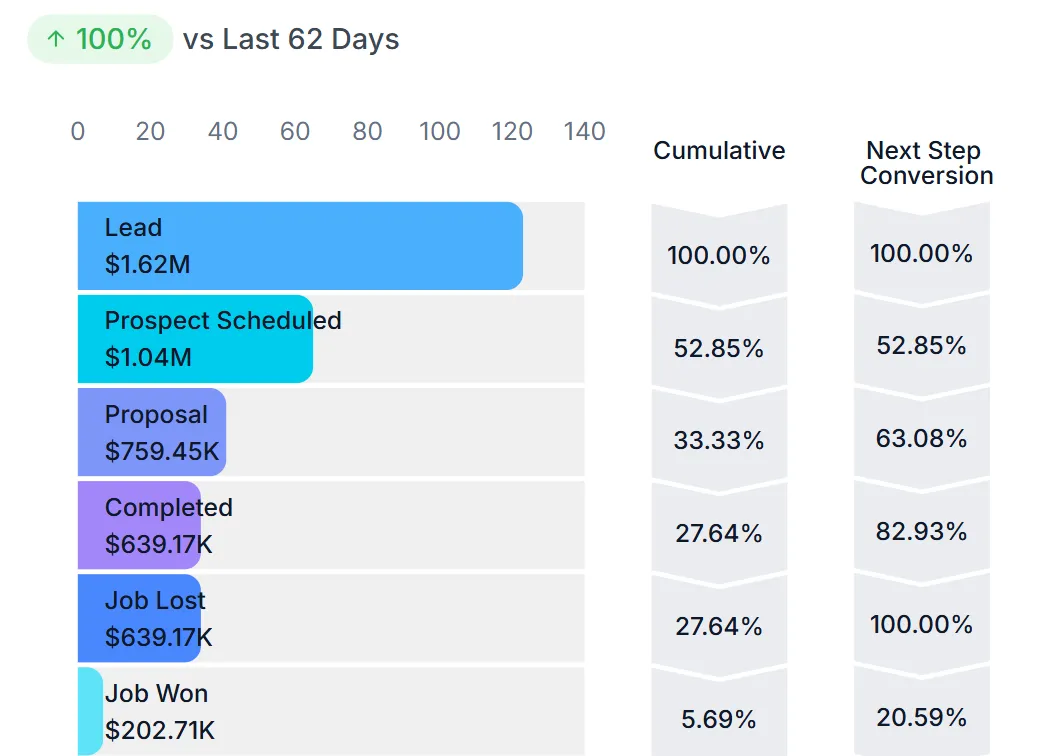The height and width of the screenshot is (756, 1045).
Task: Click the Cumulative column header
Action: coord(719,151)
